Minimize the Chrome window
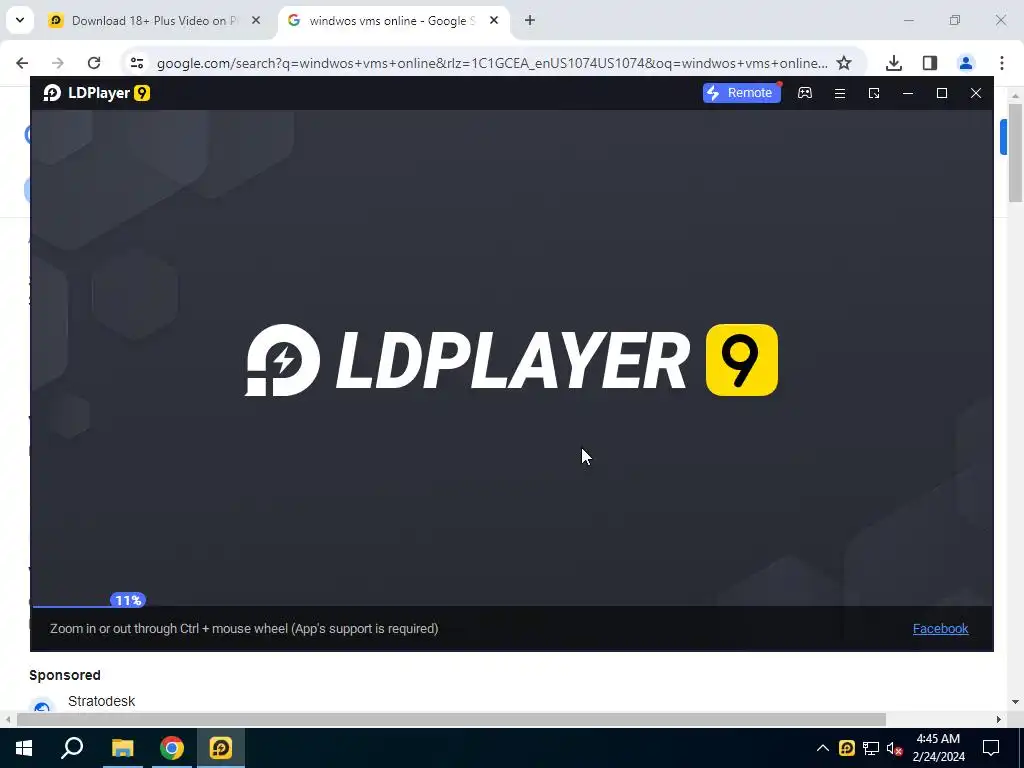 908,21
